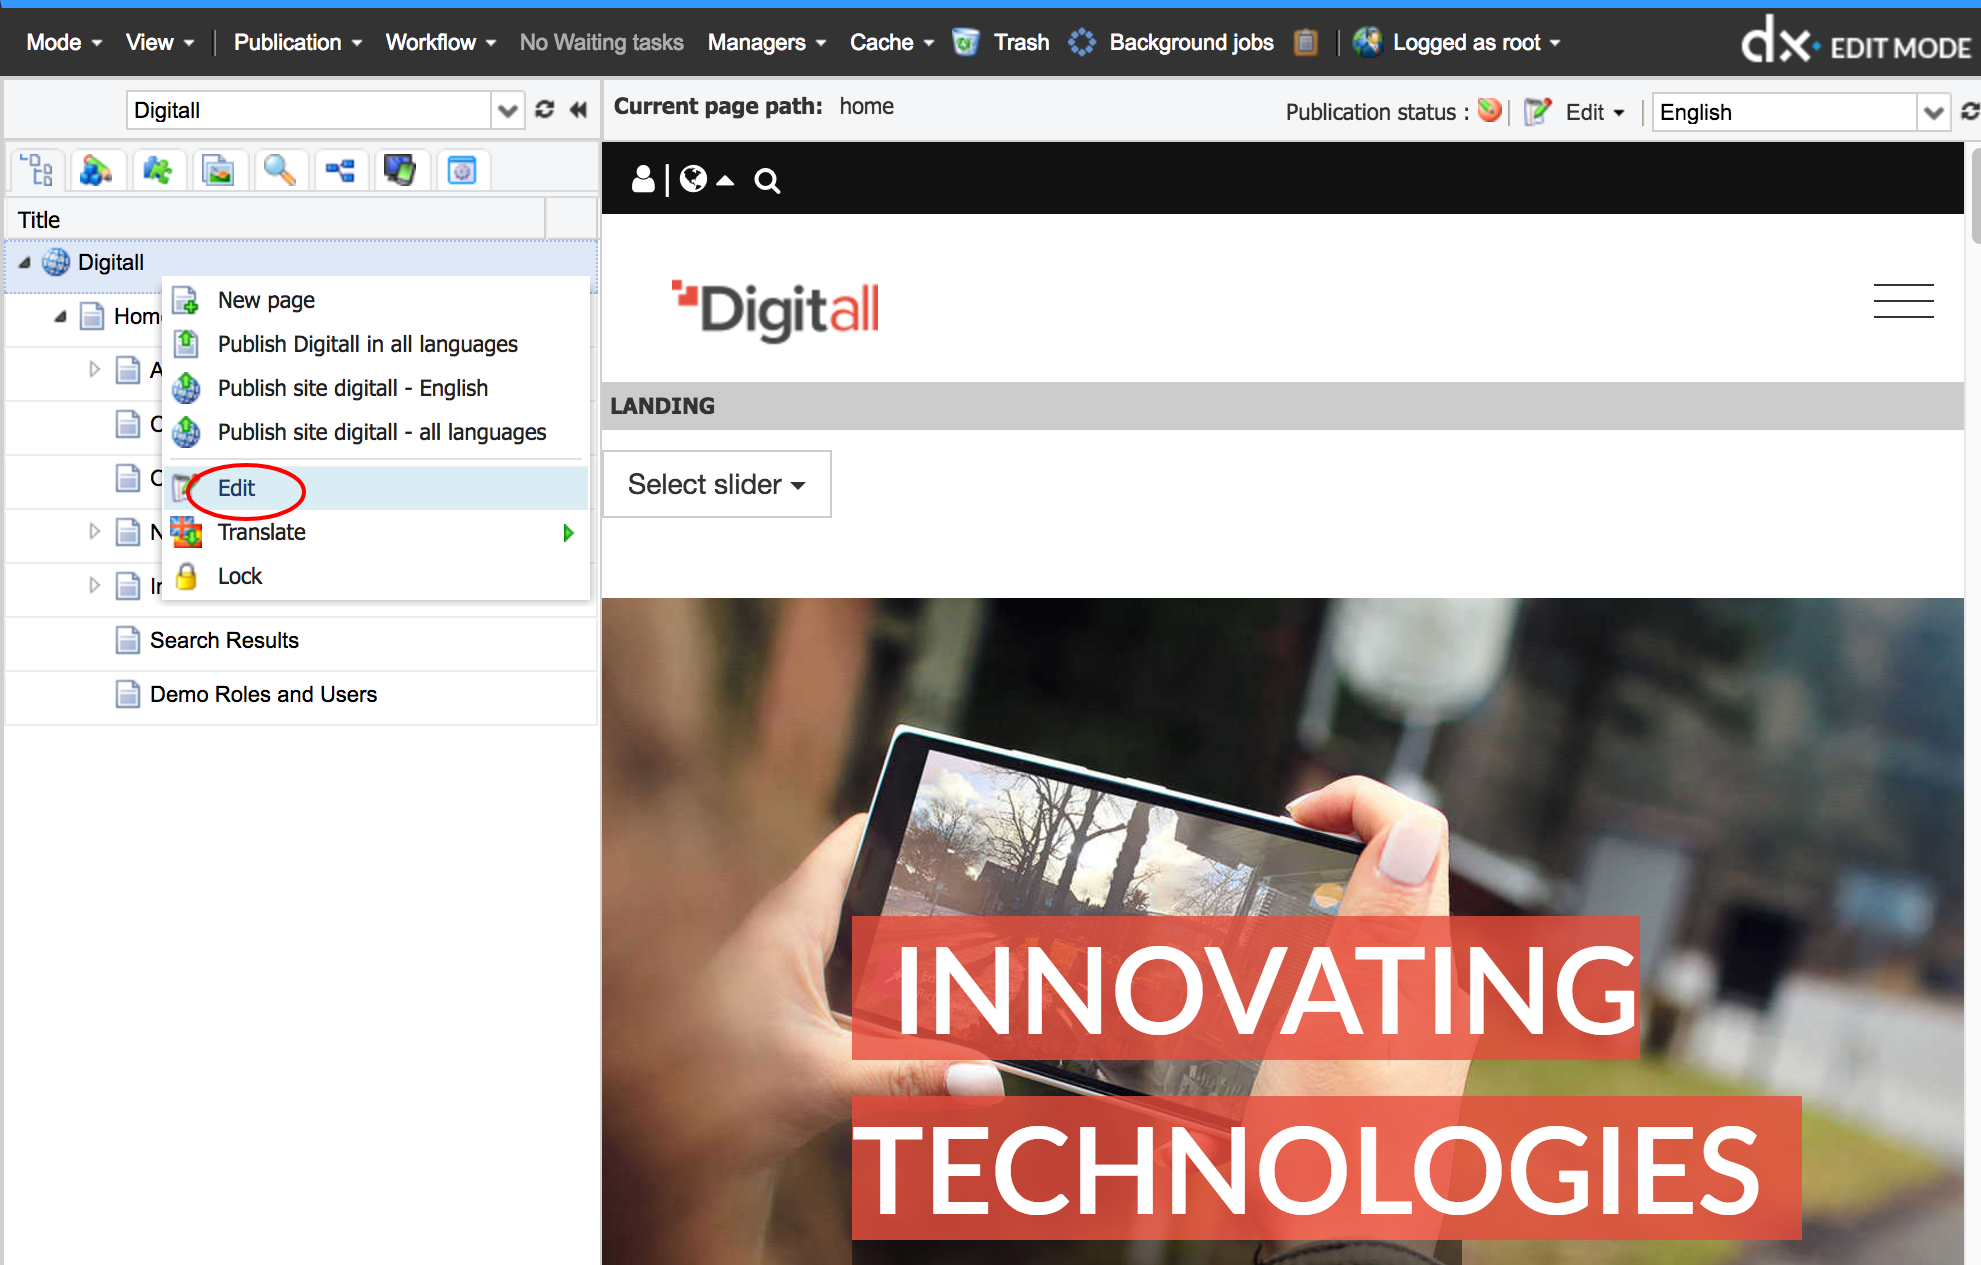Click the Digitall logo on page

coord(775,309)
